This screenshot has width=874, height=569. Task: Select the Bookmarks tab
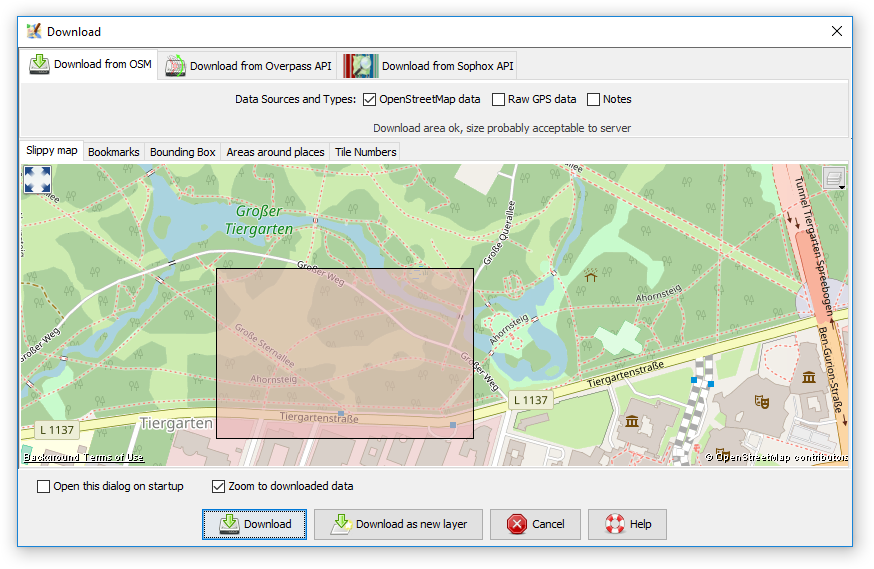[x=113, y=152]
